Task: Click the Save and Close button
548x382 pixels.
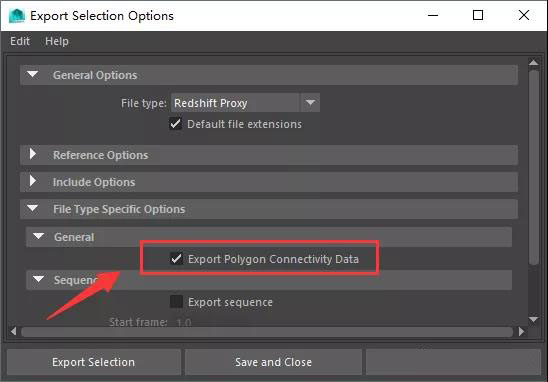Action: [273, 362]
